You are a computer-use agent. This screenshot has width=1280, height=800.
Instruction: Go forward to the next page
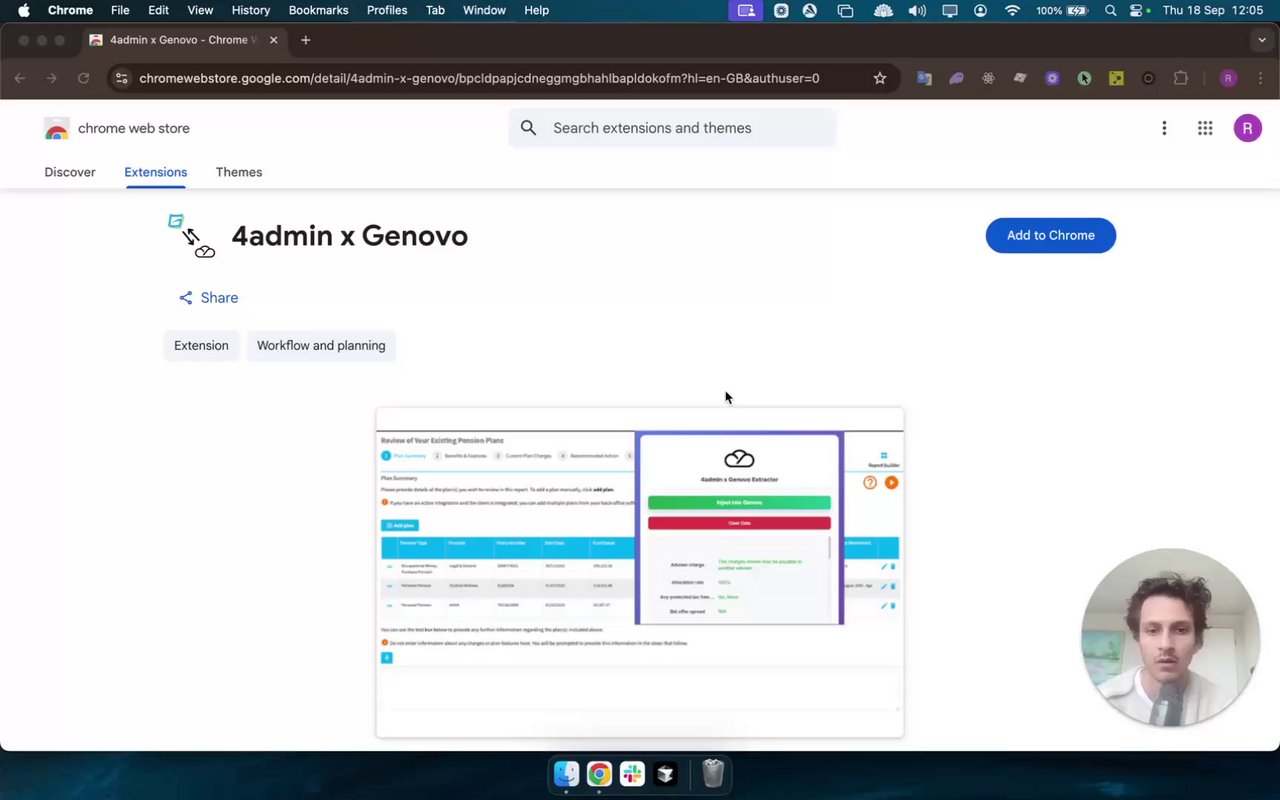click(x=52, y=78)
